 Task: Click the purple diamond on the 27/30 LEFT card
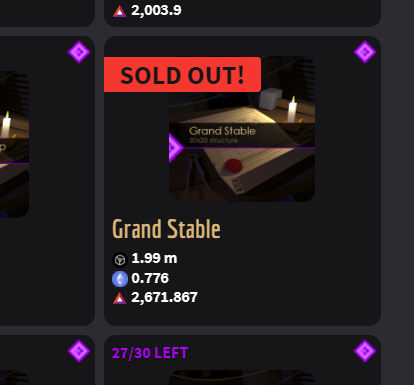click(365, 351)
